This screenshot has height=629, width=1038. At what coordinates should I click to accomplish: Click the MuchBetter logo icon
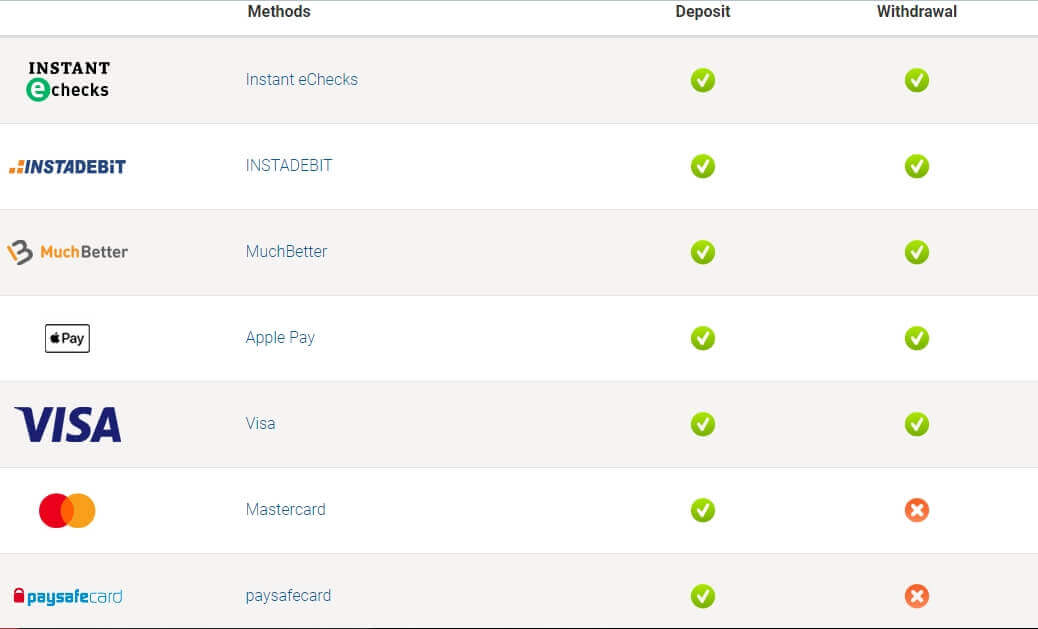coord(68,252)
